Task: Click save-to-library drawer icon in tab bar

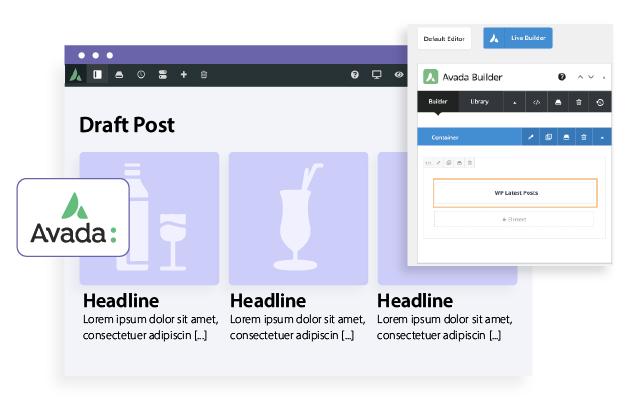Action: click(558, 102)
